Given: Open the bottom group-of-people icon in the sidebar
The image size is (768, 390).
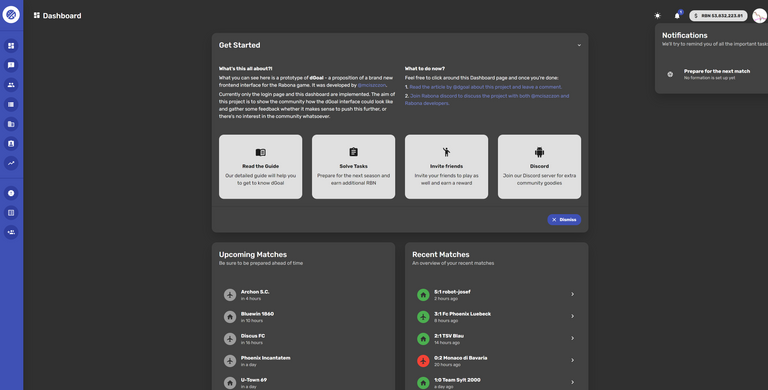Looking at the screenshot, I should [11, 232].
